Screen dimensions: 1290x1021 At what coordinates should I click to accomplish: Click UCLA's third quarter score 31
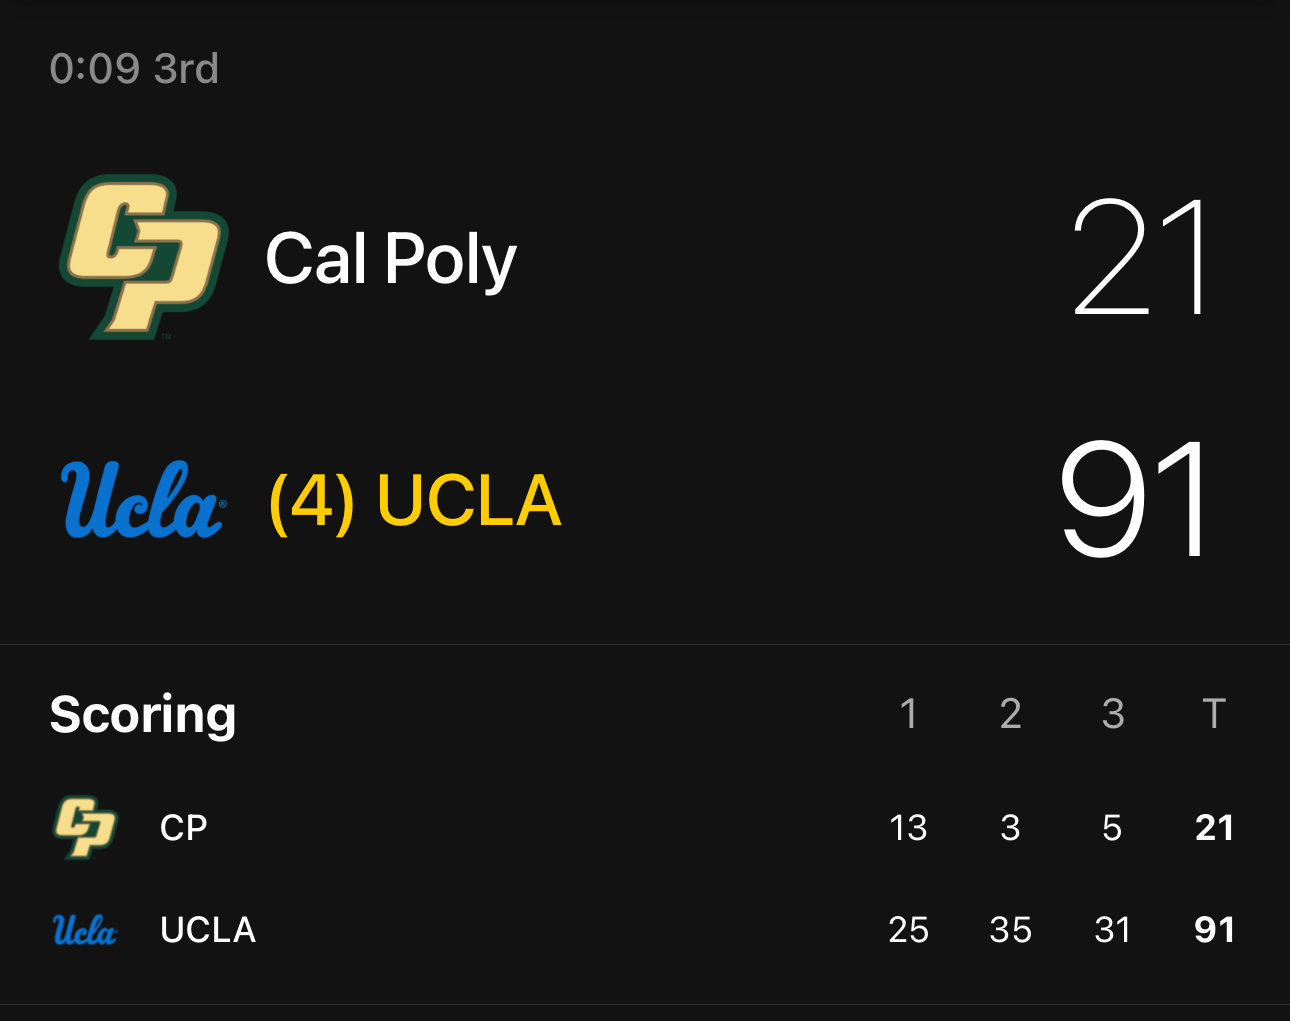coord(1112,930)
